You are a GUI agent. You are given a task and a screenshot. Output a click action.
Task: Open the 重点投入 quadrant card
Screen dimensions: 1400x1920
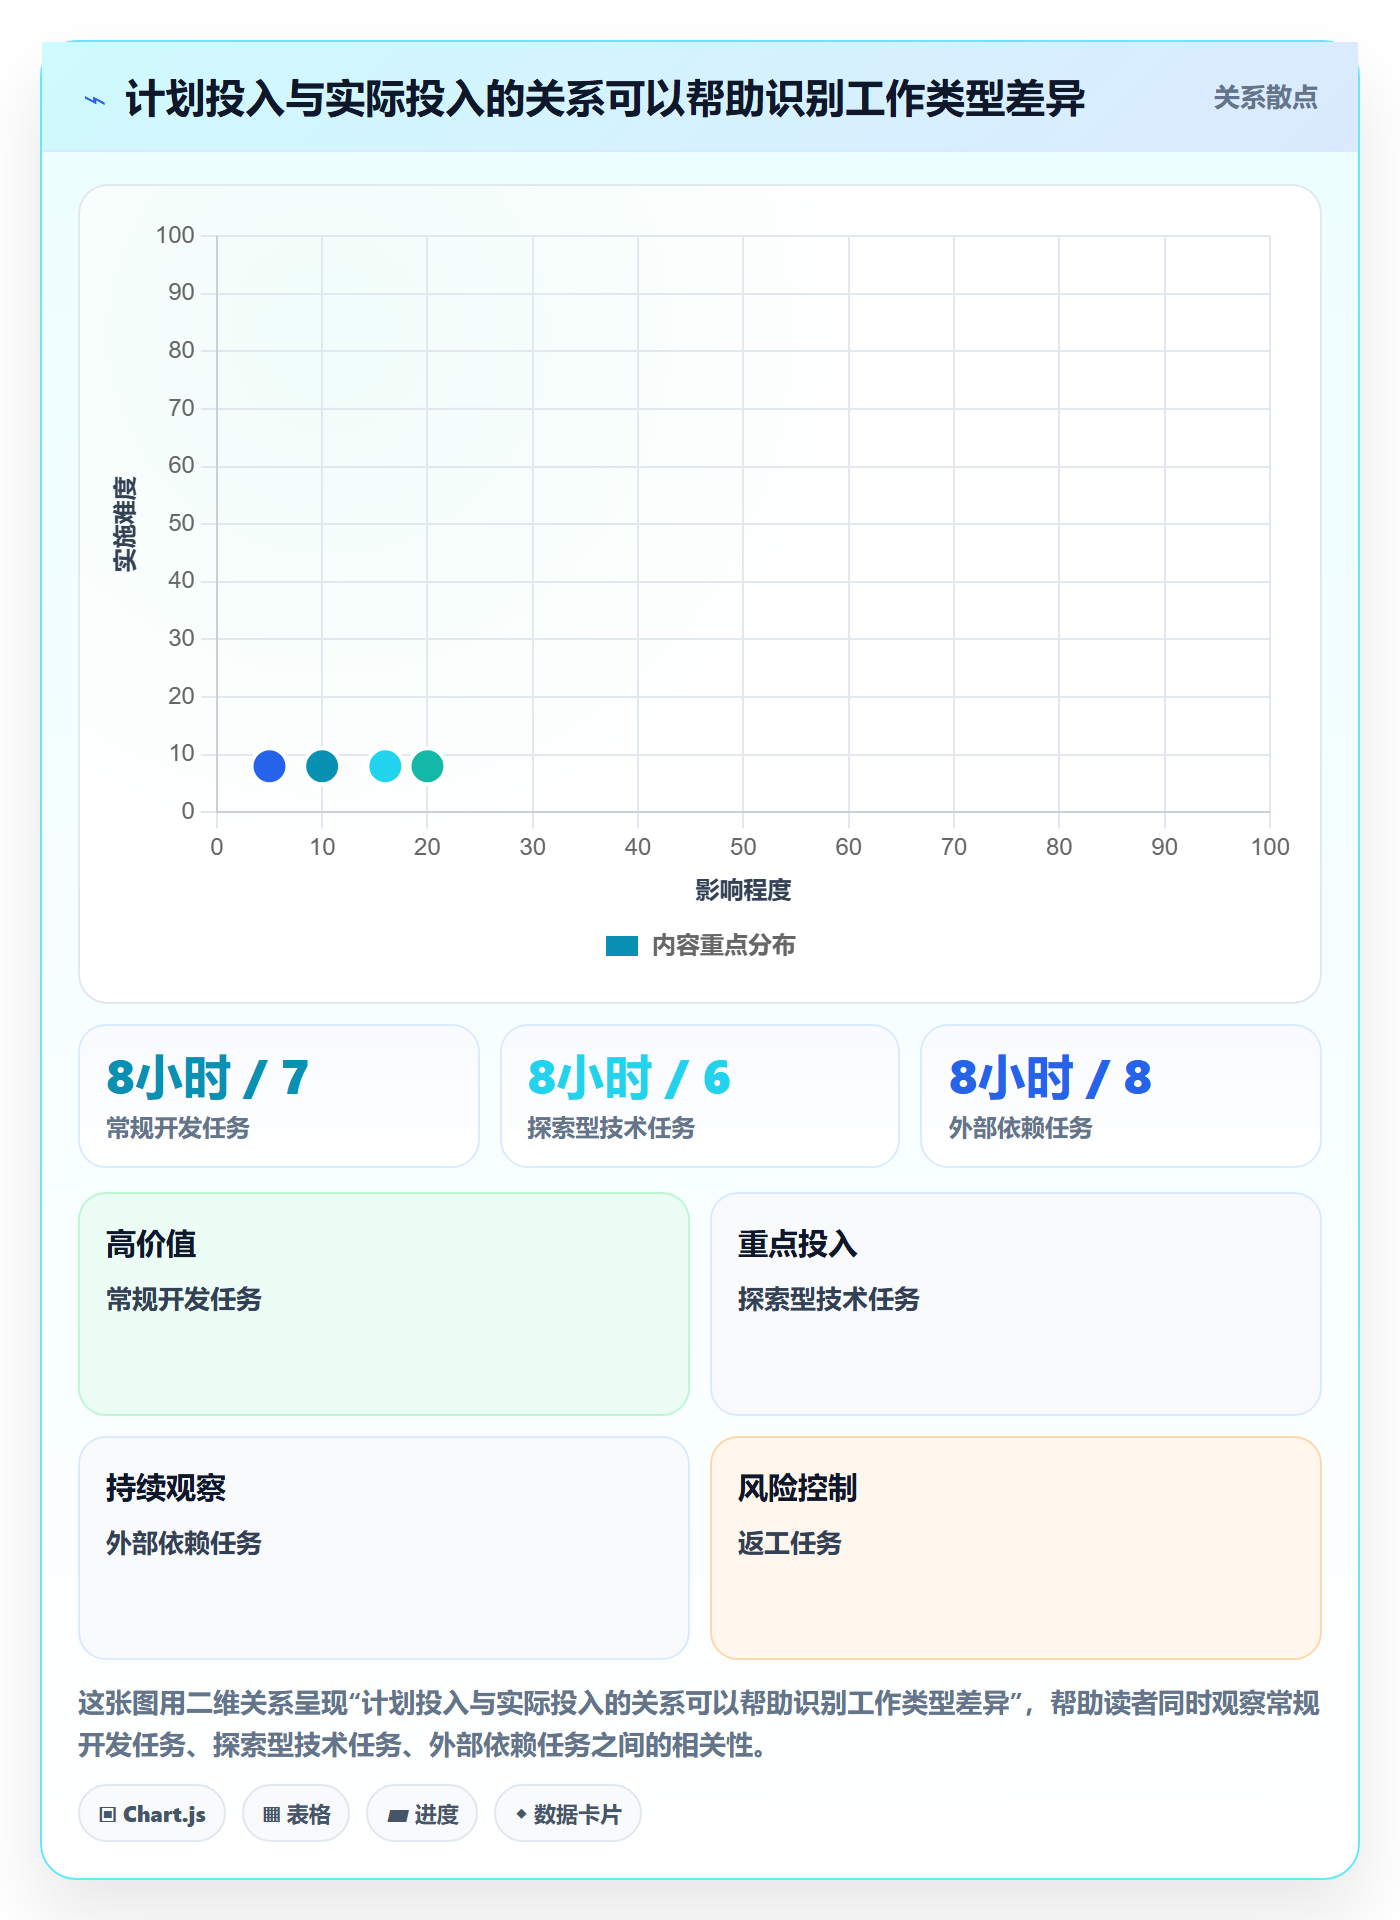[1016, 1304]
